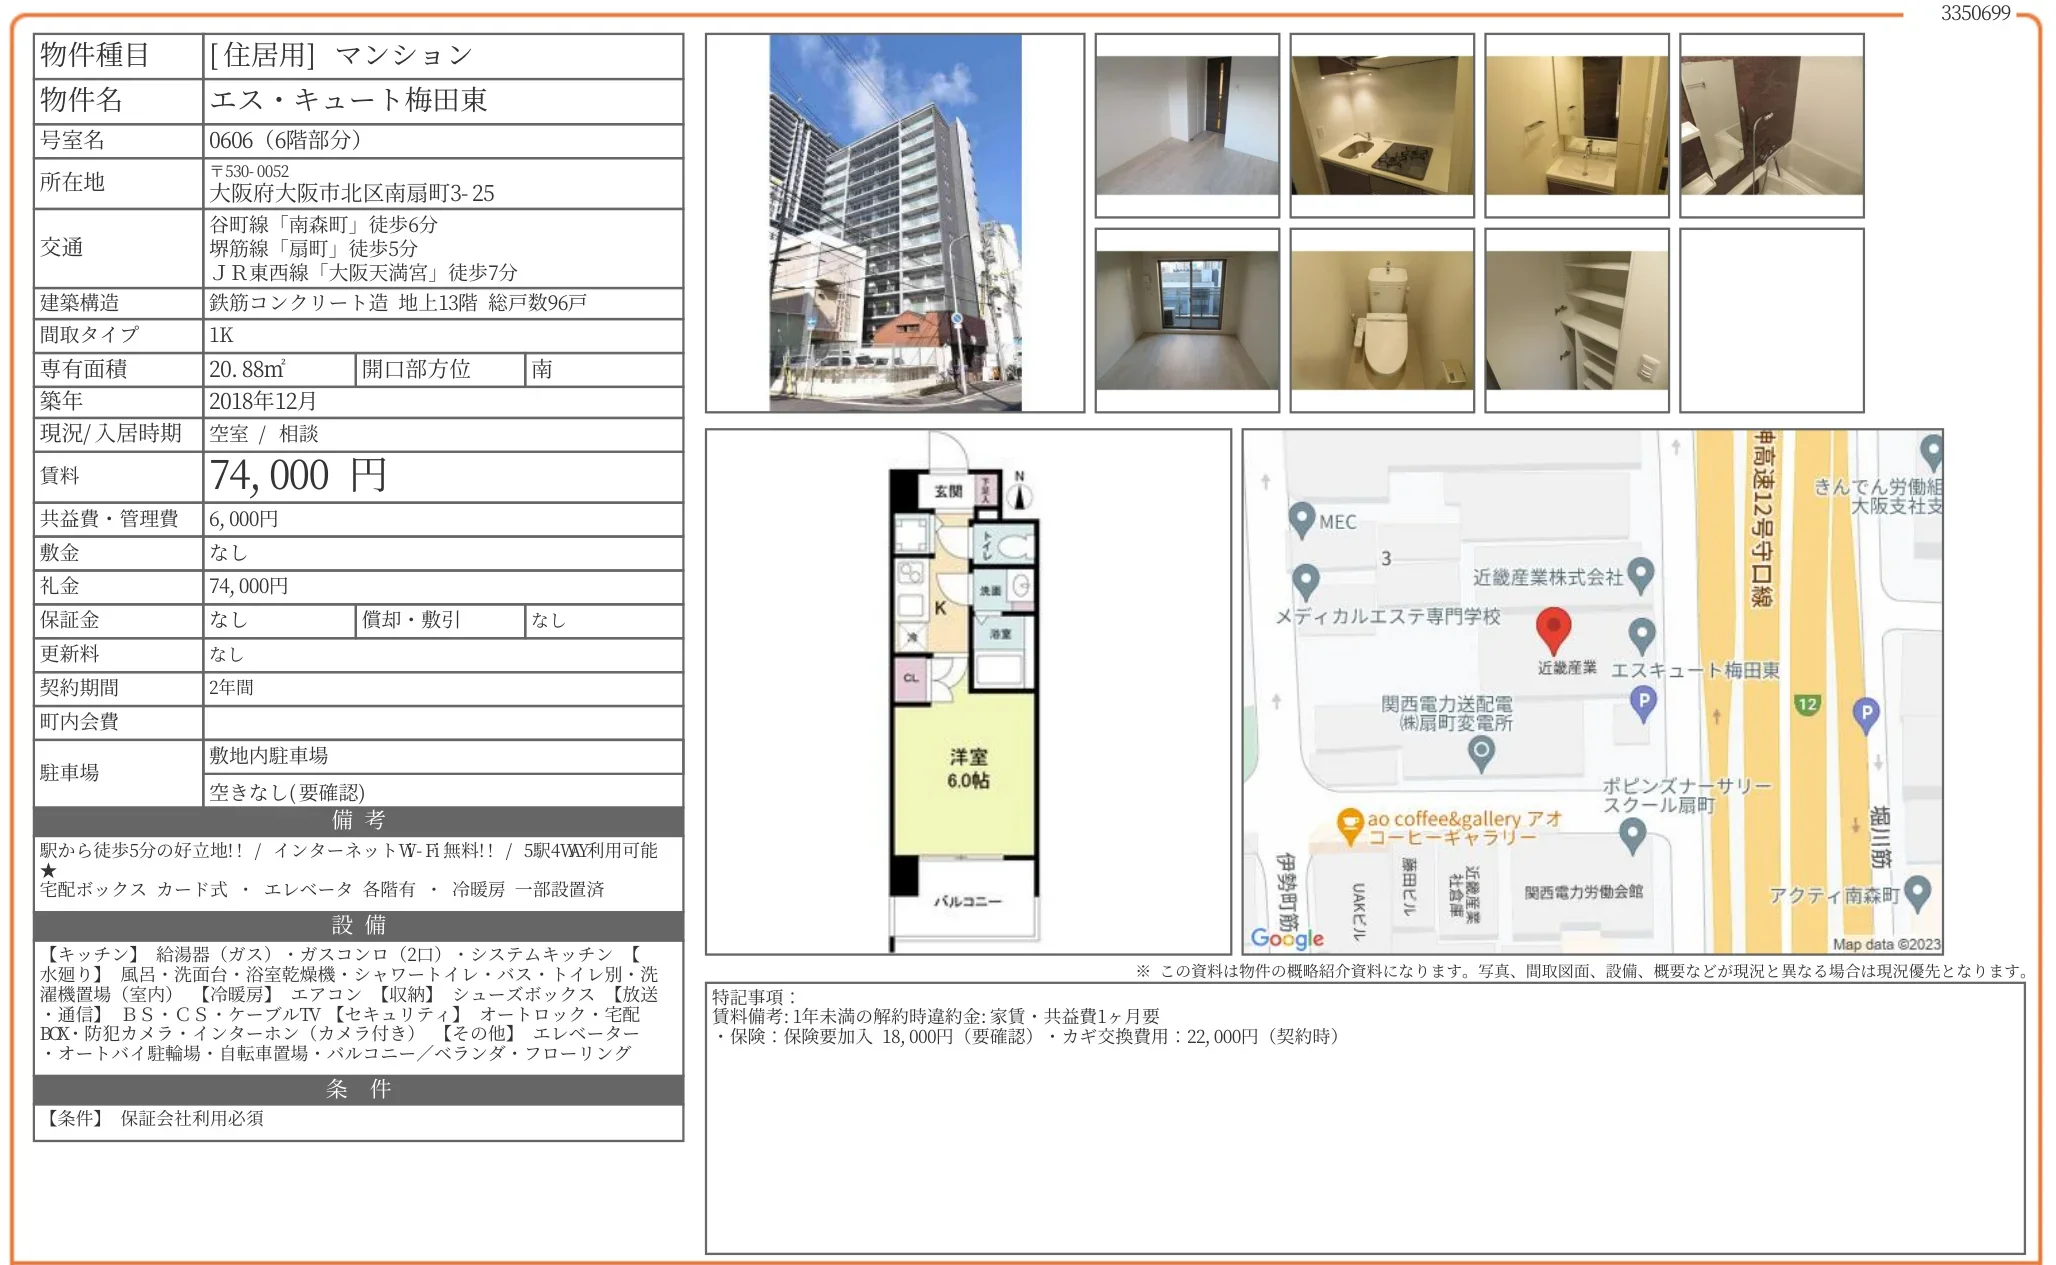Screen dimensions: 2056x1265
Task: Click the 関西電力送配電 扇町変電所 map pin
Action: [1481, 751]
